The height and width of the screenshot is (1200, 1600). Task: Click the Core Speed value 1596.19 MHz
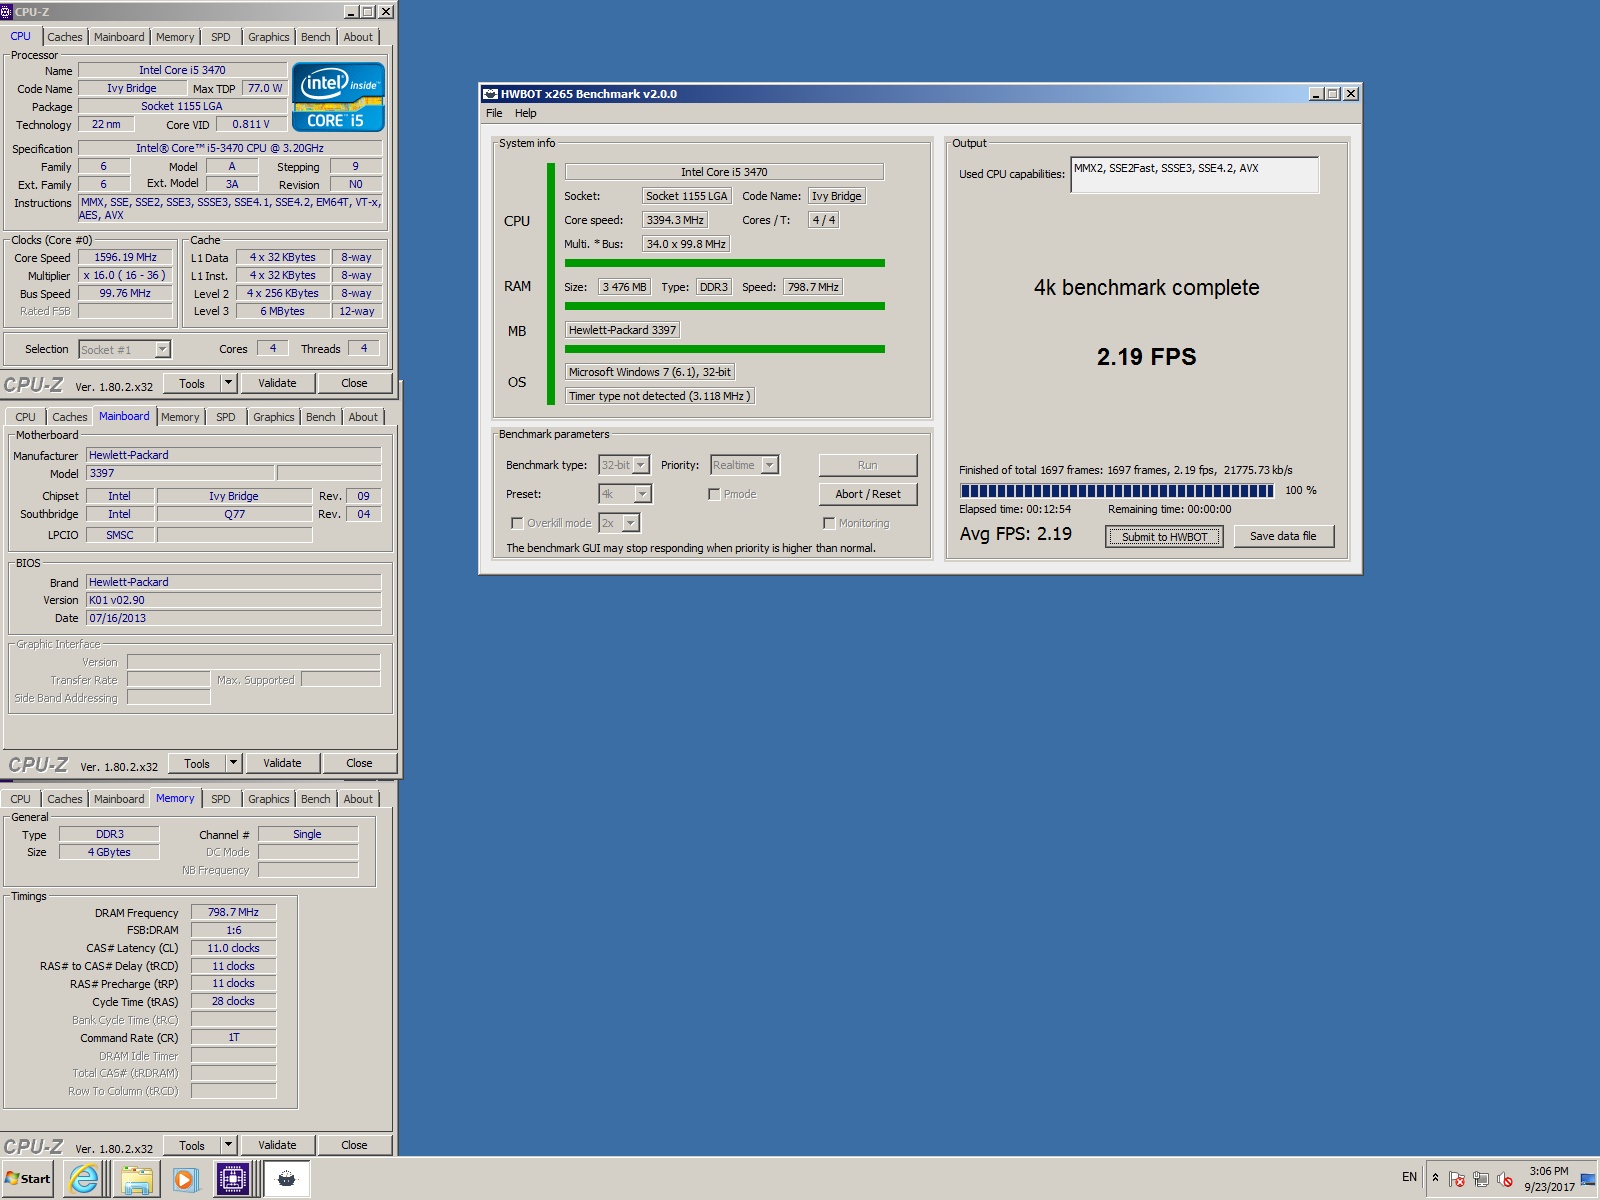(x=125, y=257)
